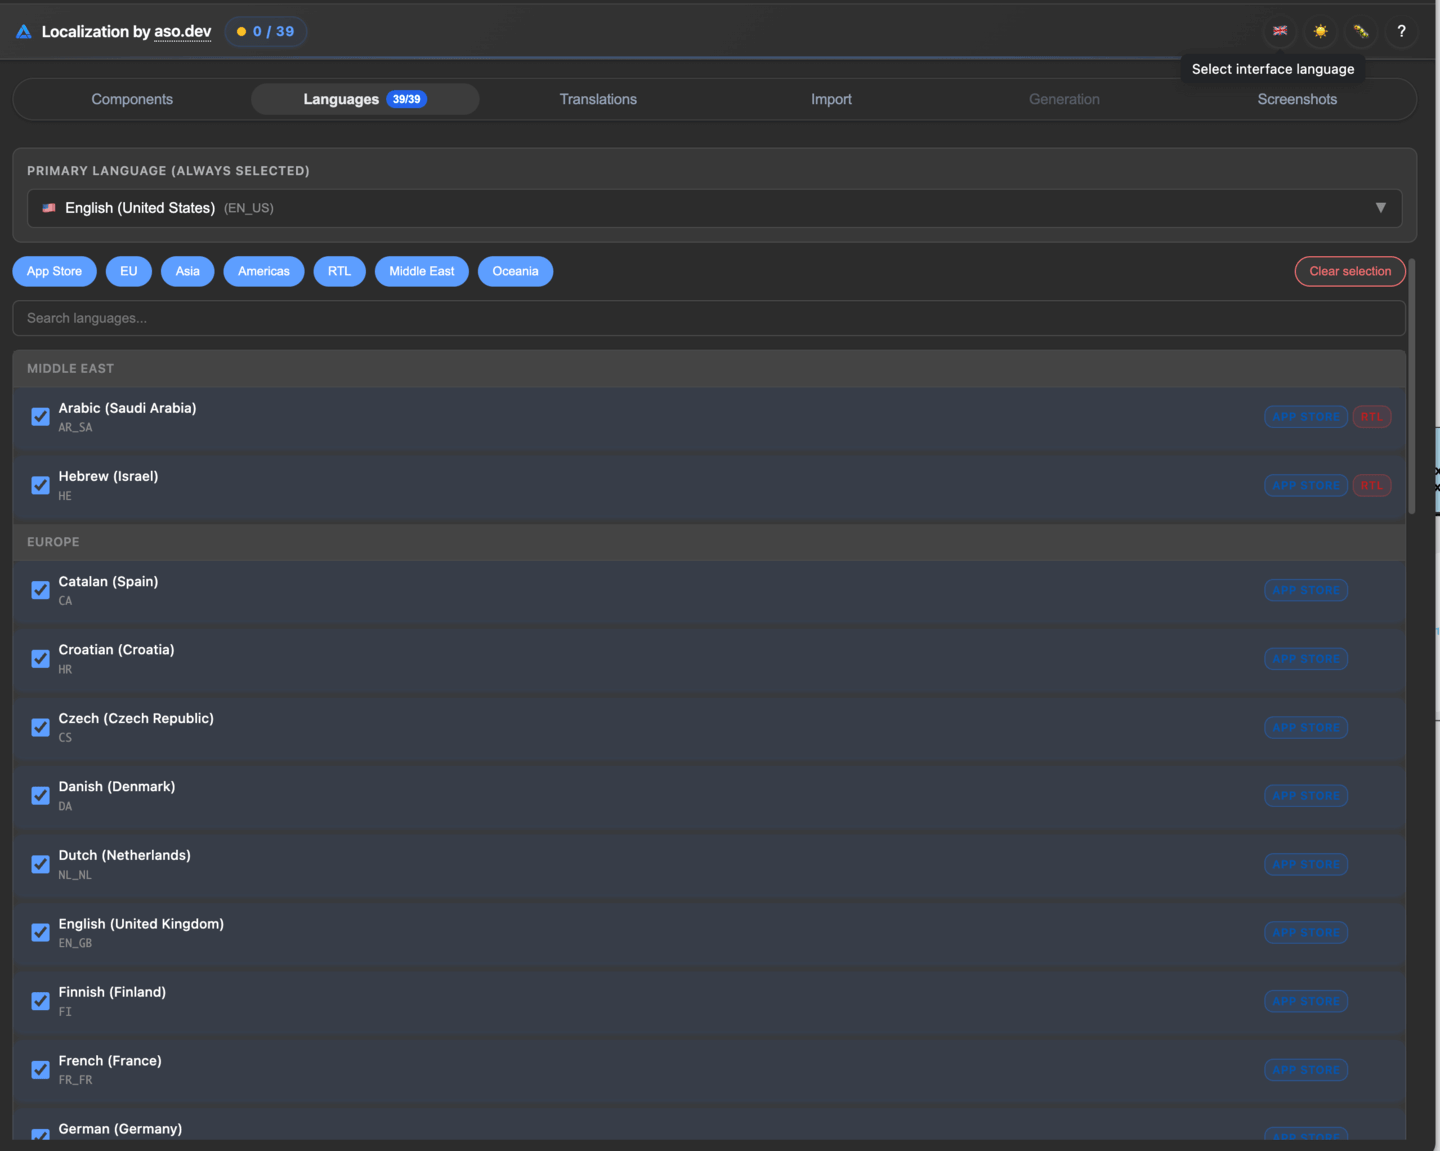1440x1151 pixels.
Task: Uncheck Arabic (Saudi Arabia) checkbox
Action: point(40,417)
